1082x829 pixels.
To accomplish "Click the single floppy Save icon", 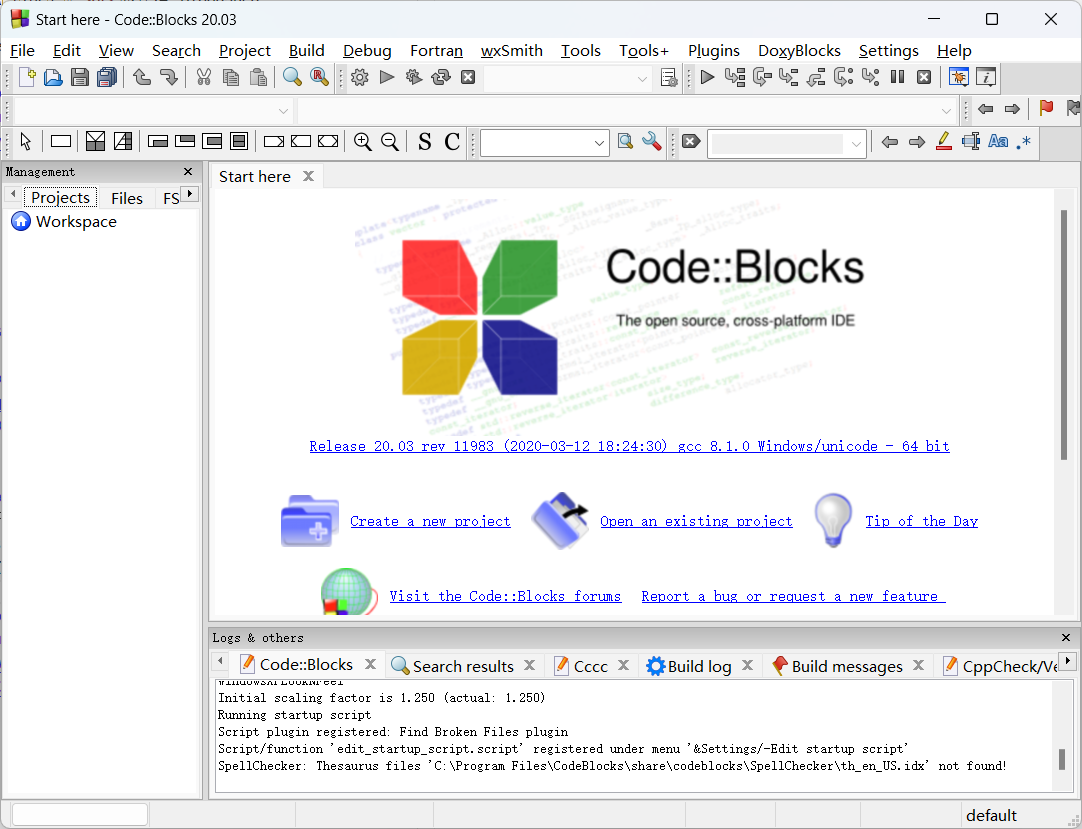I will 80,77.
